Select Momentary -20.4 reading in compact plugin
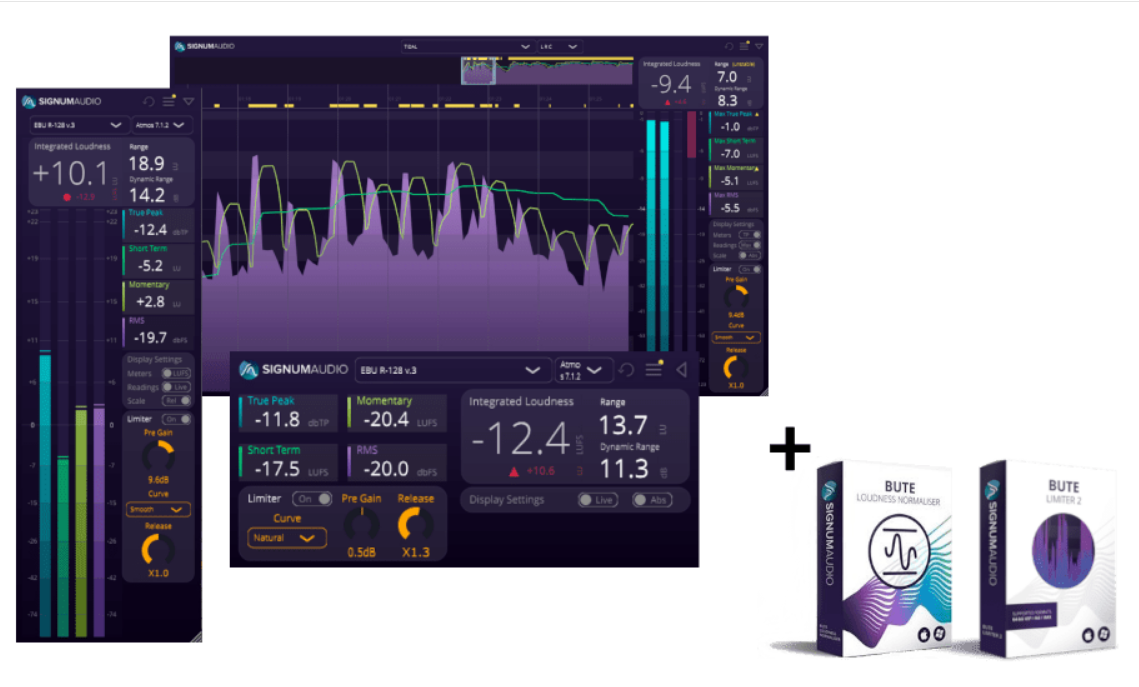The image size is (1139, 687). pos(397,412)
